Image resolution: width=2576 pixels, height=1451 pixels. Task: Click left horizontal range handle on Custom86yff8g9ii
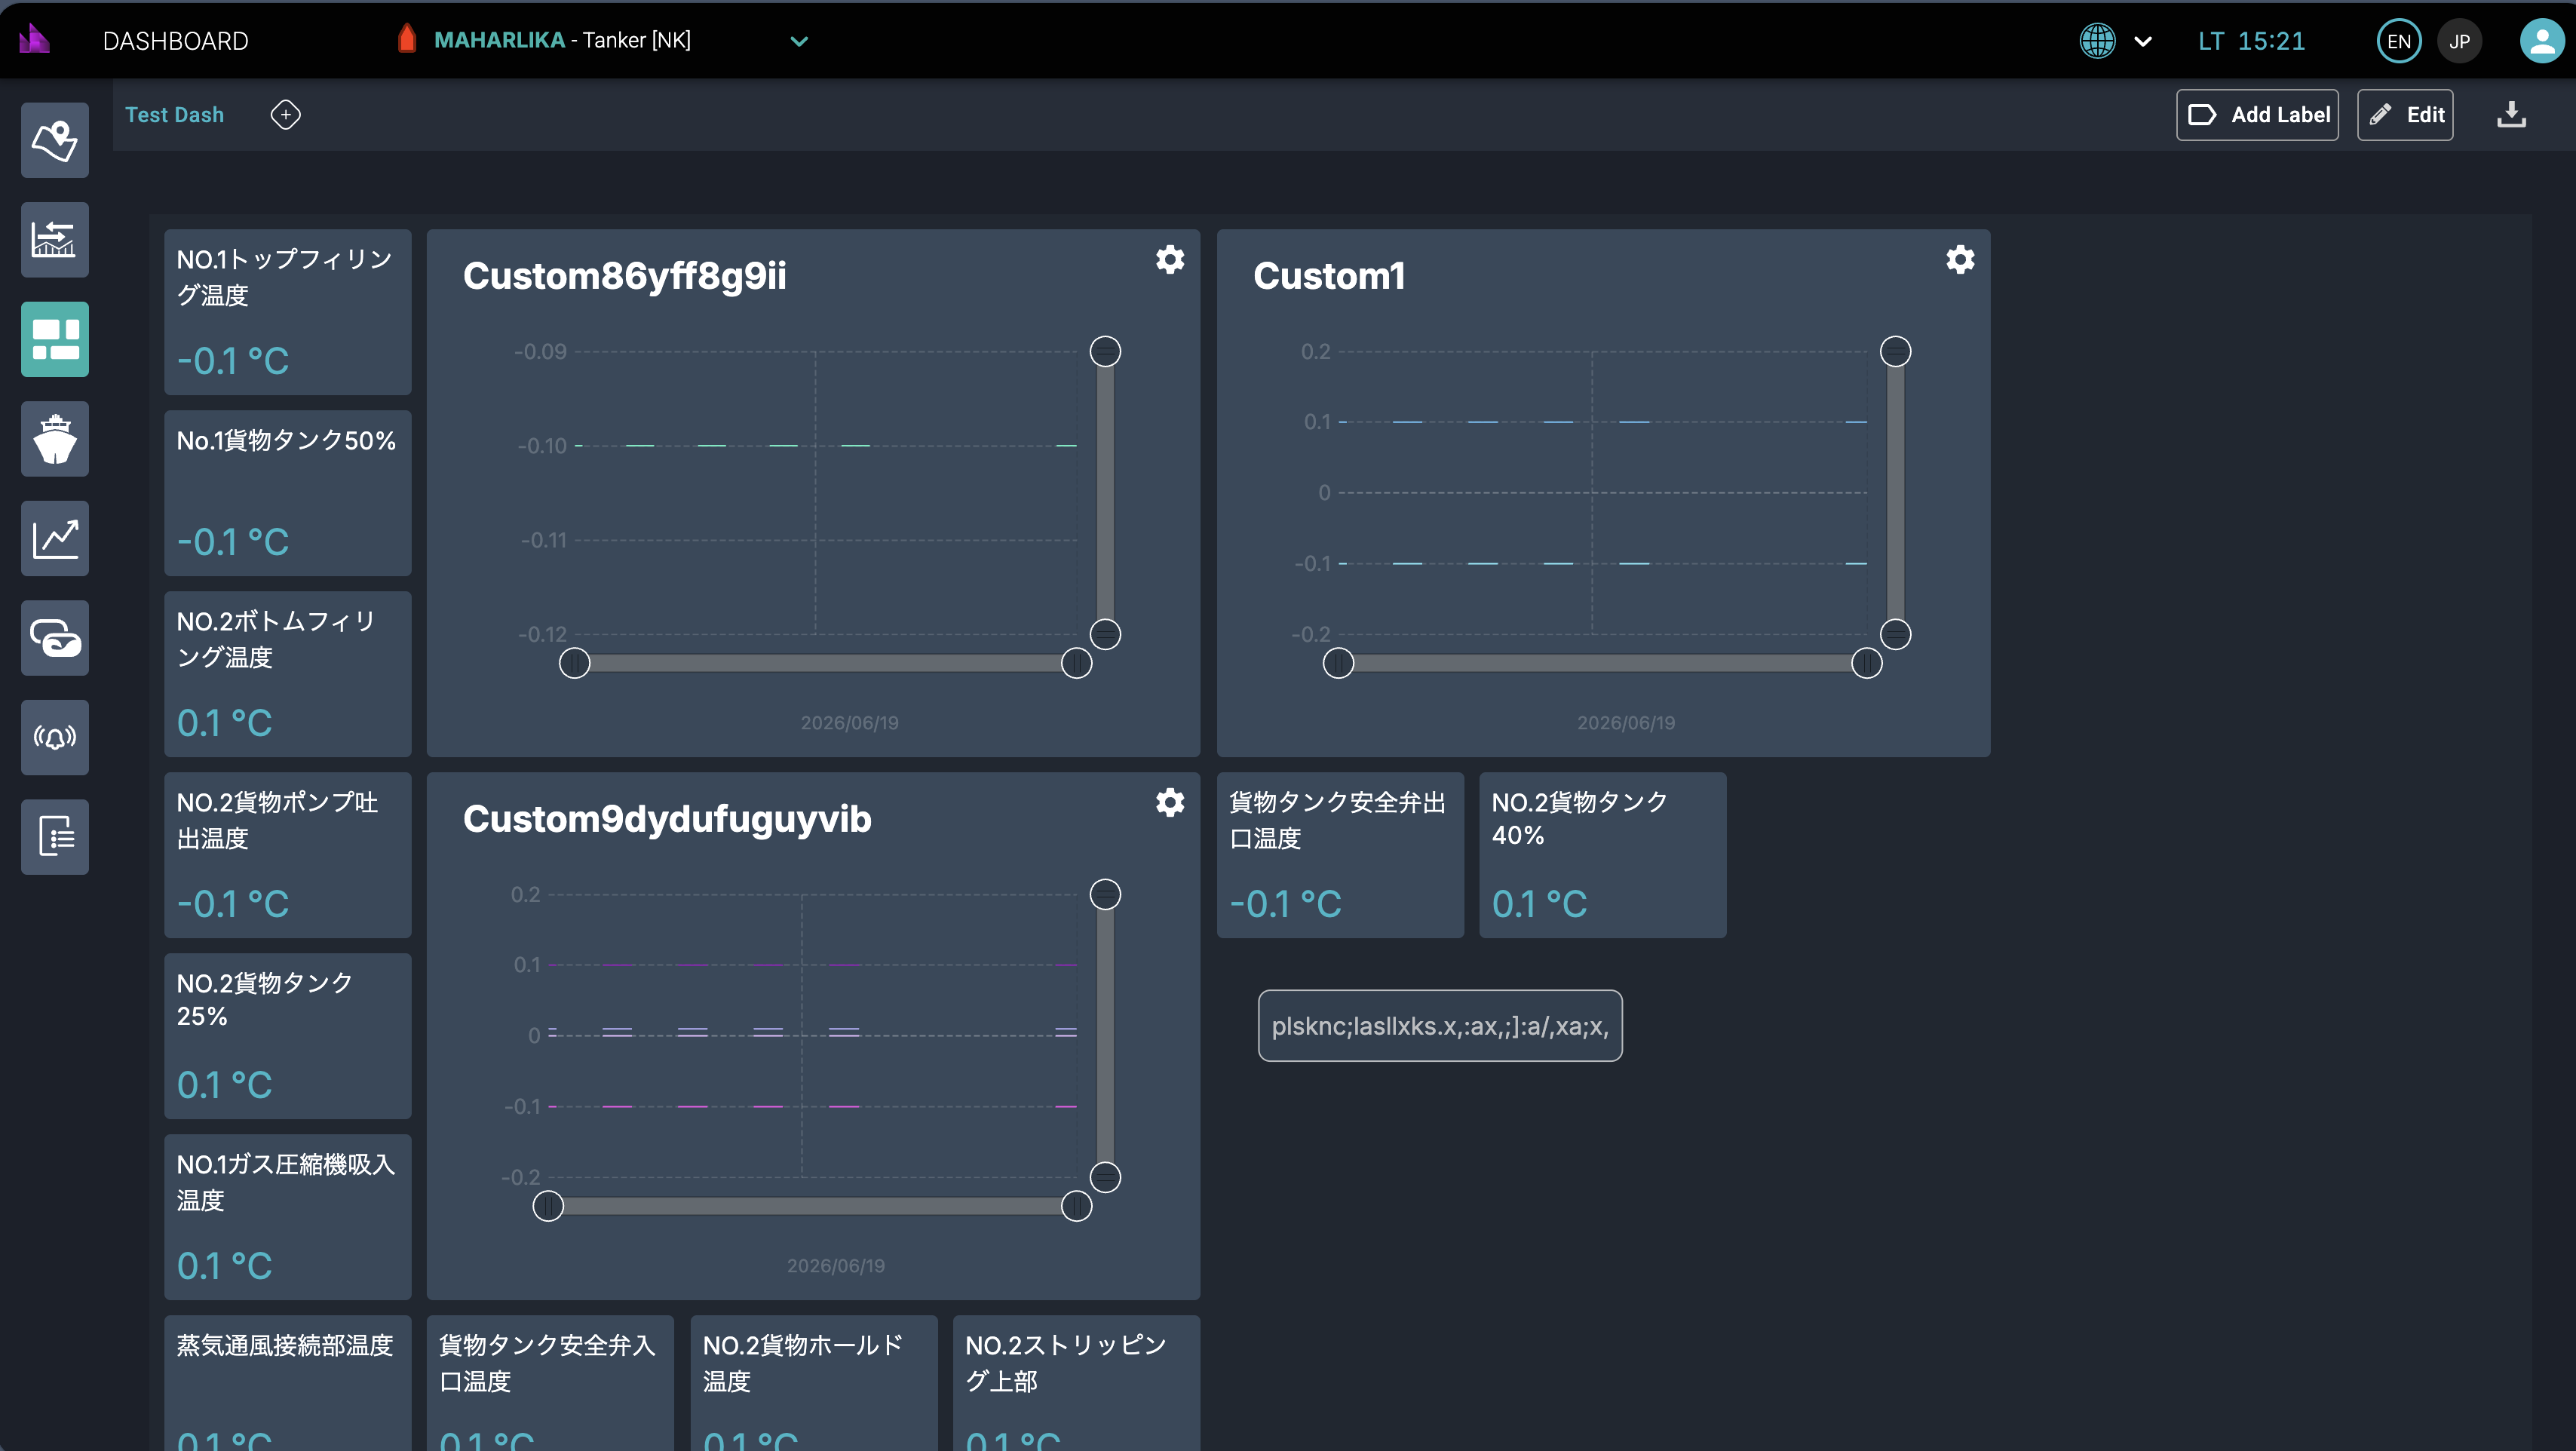click(574, 663)
